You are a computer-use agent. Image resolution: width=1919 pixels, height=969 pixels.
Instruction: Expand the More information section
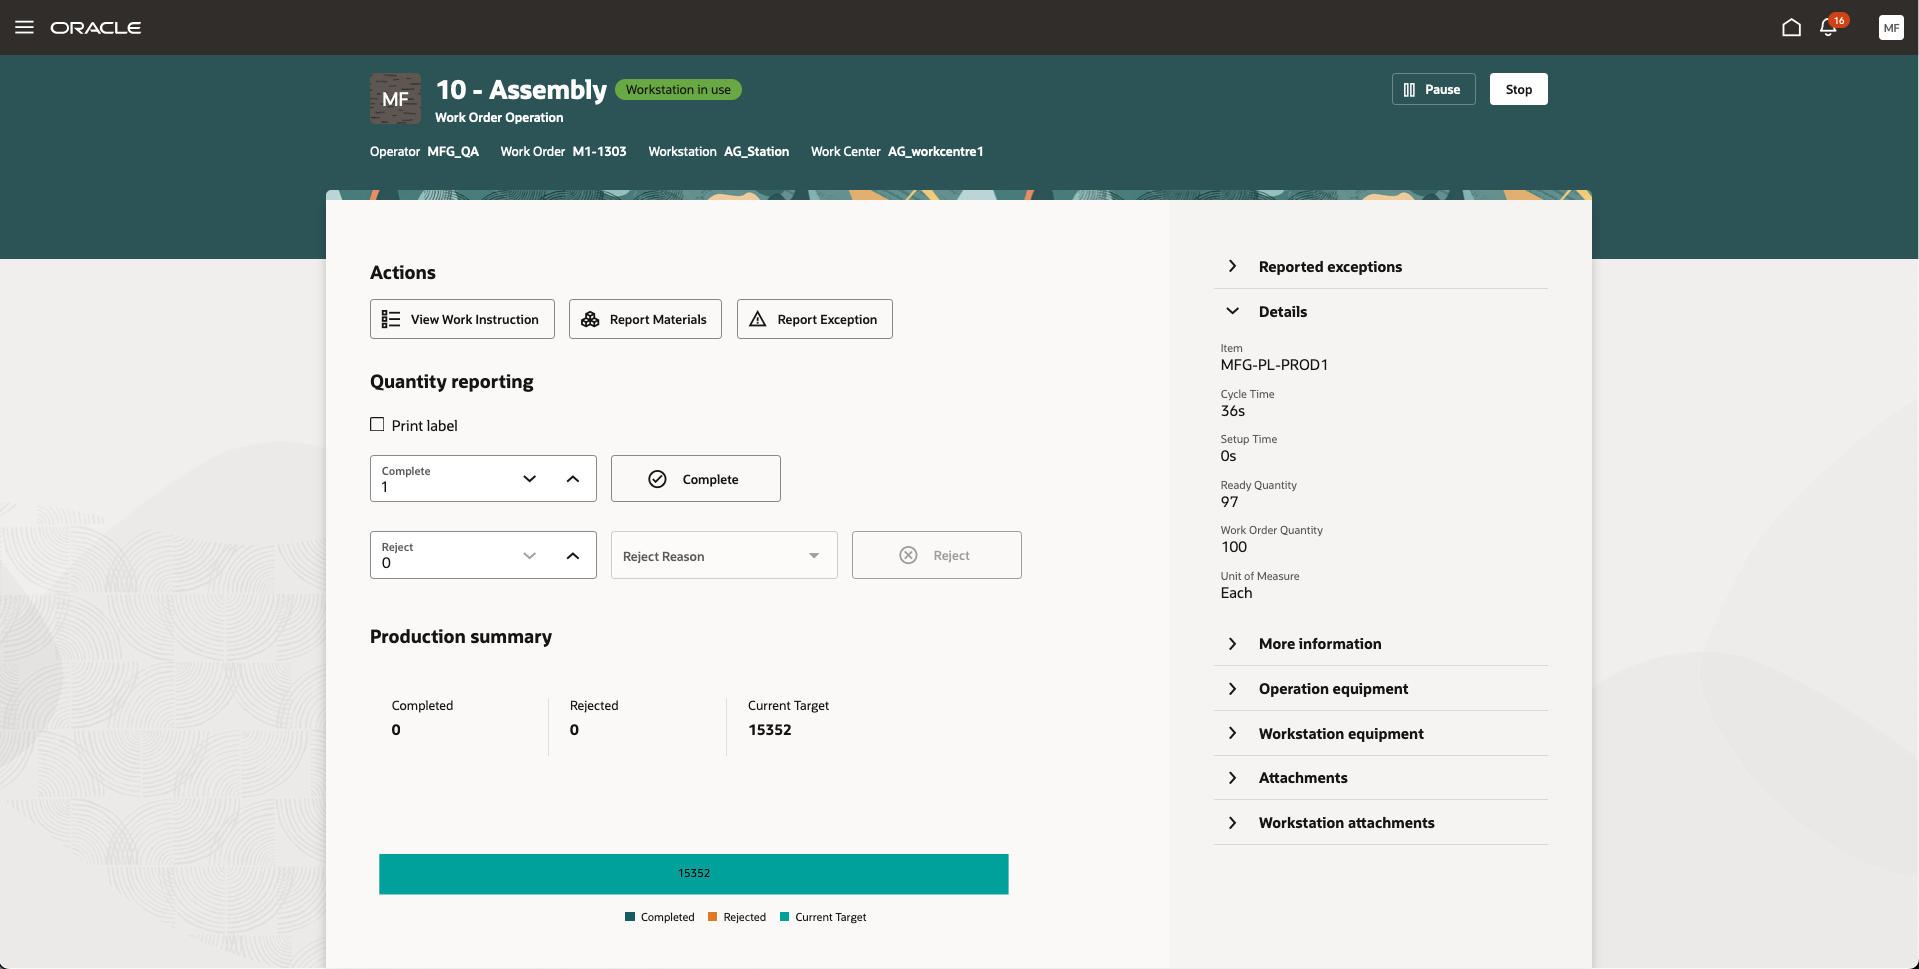(1380, 643)
